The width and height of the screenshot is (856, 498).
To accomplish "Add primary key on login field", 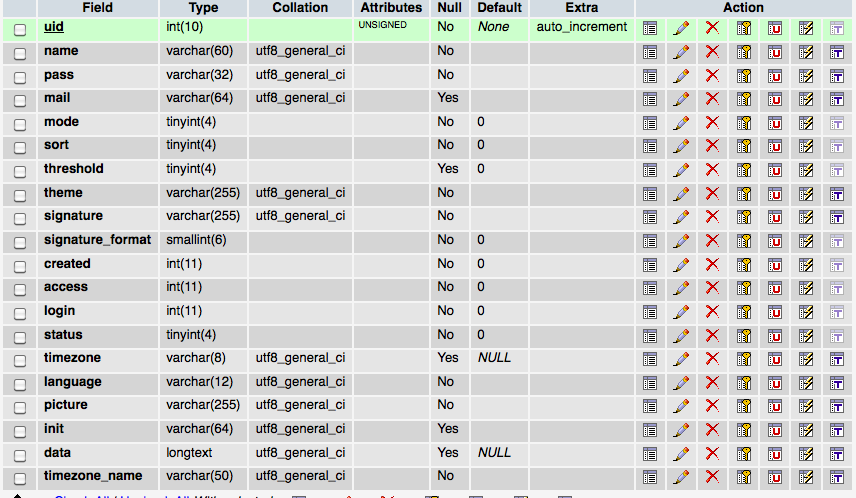I will [744, 311].
